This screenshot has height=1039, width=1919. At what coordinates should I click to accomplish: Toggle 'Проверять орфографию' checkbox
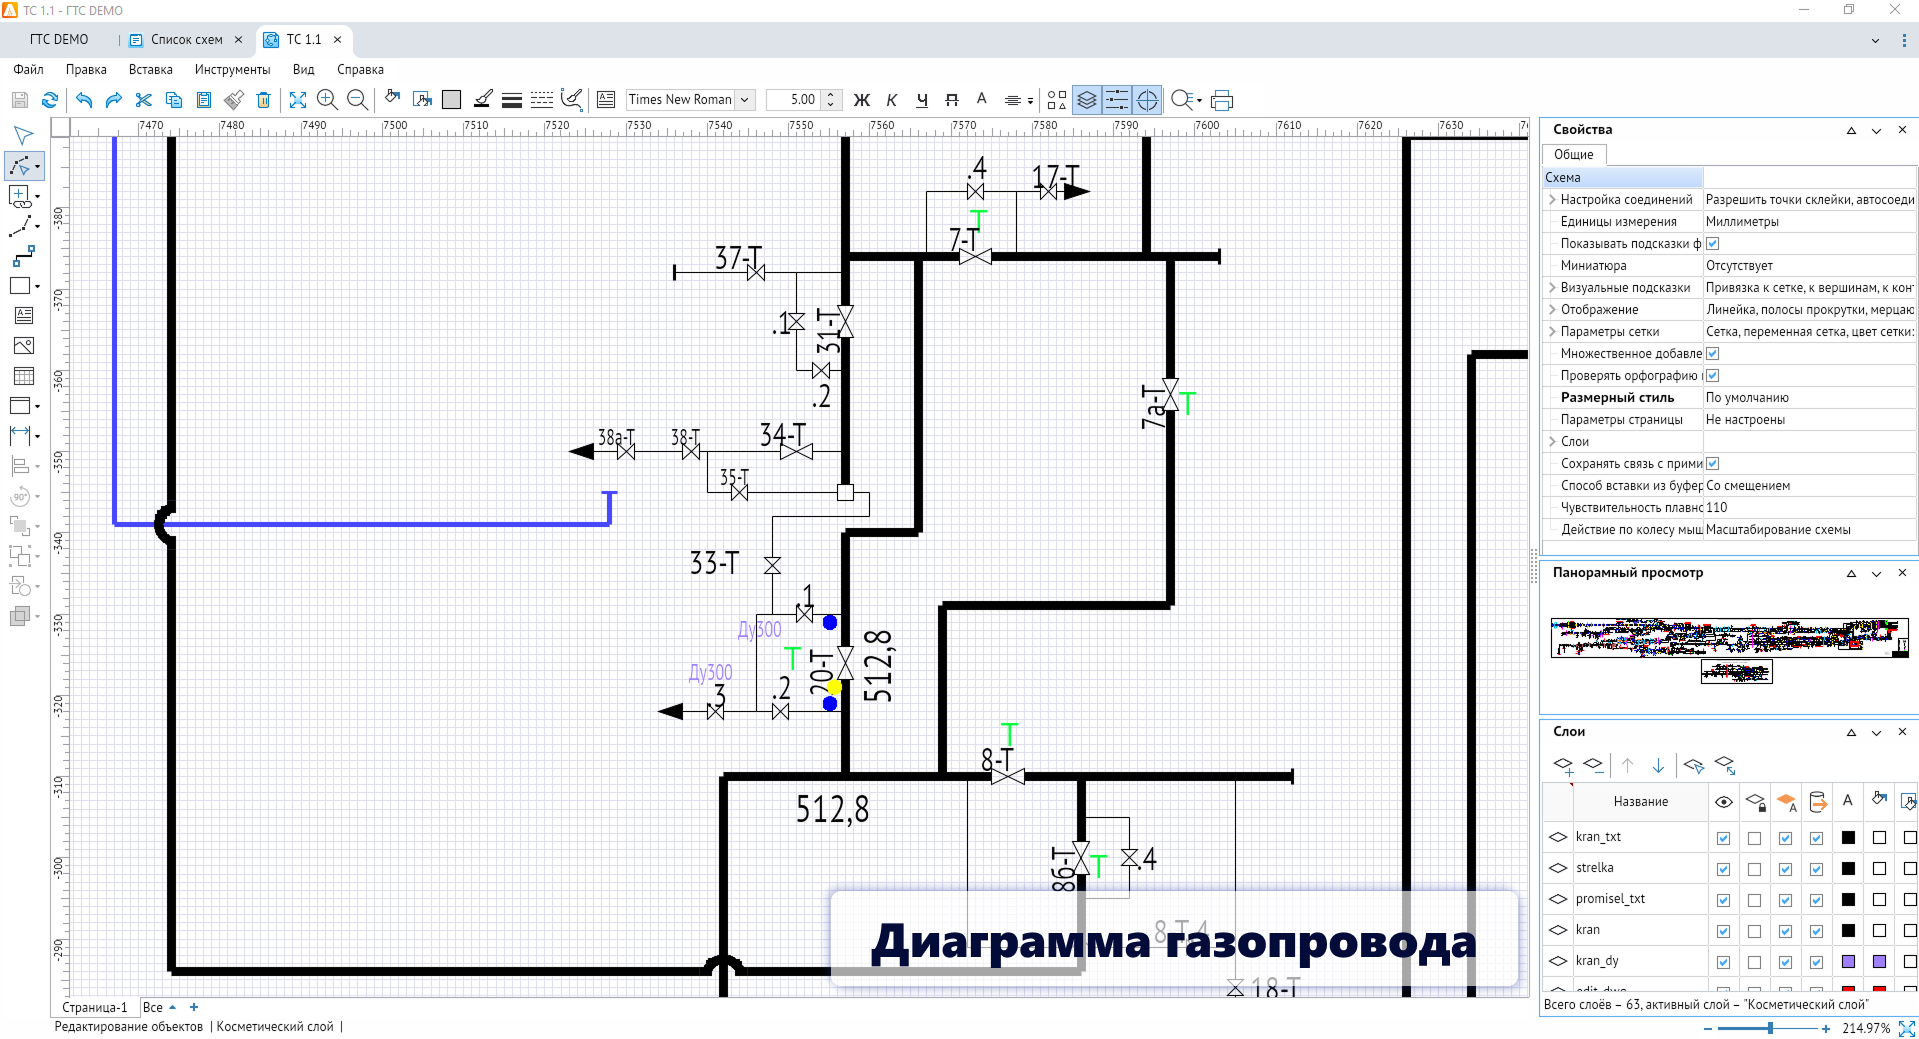[1712, 376]
